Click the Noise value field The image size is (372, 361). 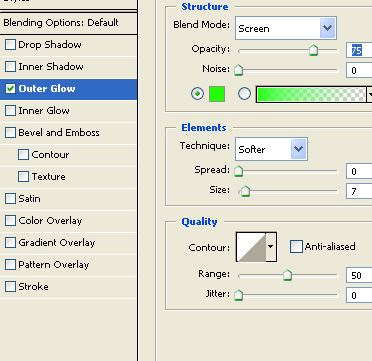pyautogui.click(x=359, y=70)
